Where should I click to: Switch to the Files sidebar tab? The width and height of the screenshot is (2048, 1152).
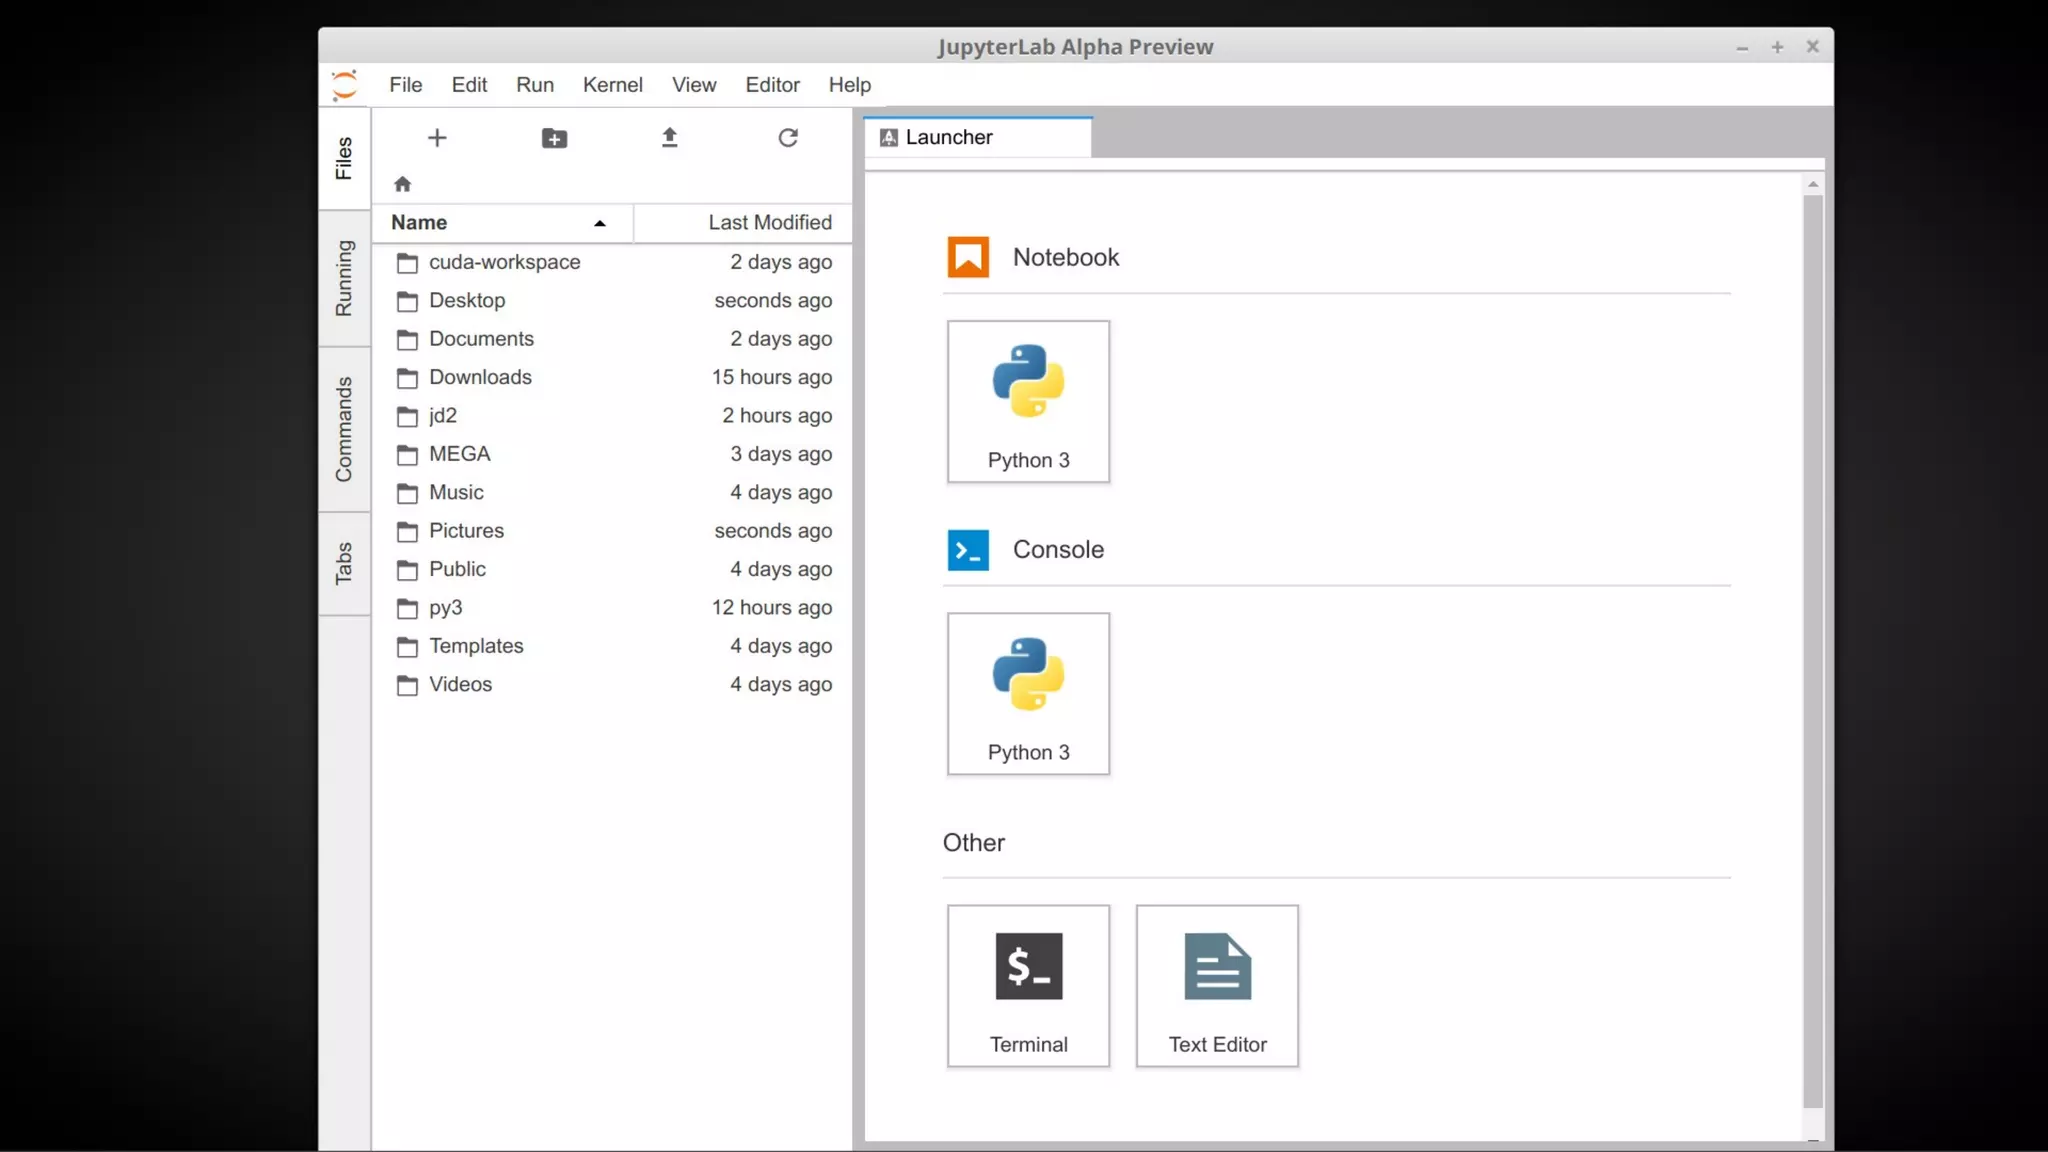(344, 158)
